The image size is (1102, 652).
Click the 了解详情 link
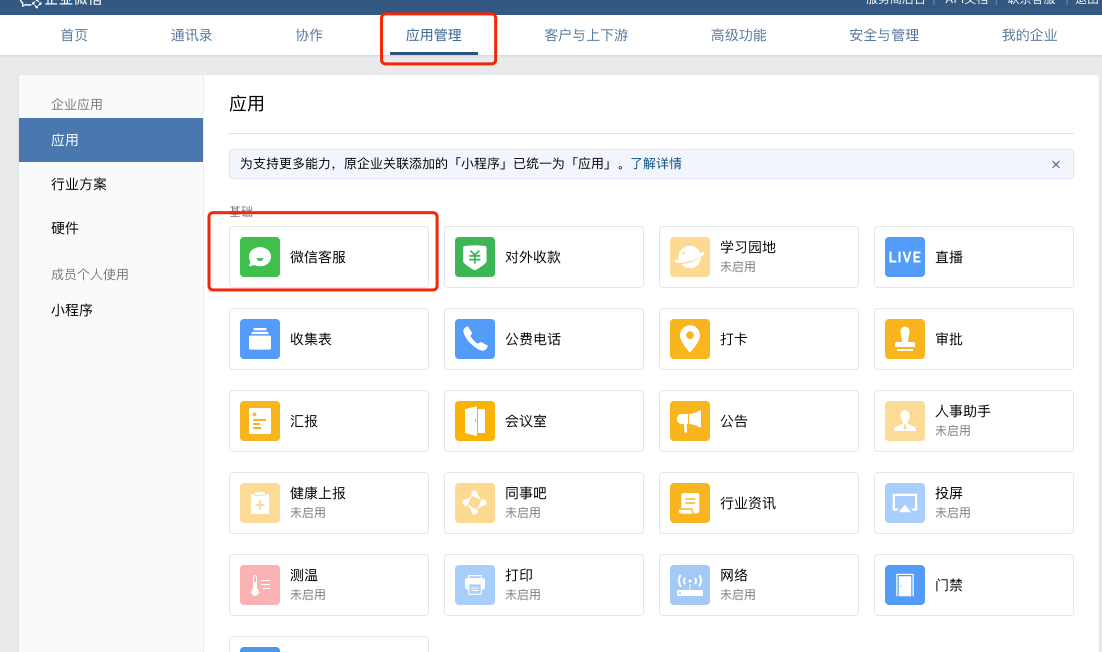[656, 164]
